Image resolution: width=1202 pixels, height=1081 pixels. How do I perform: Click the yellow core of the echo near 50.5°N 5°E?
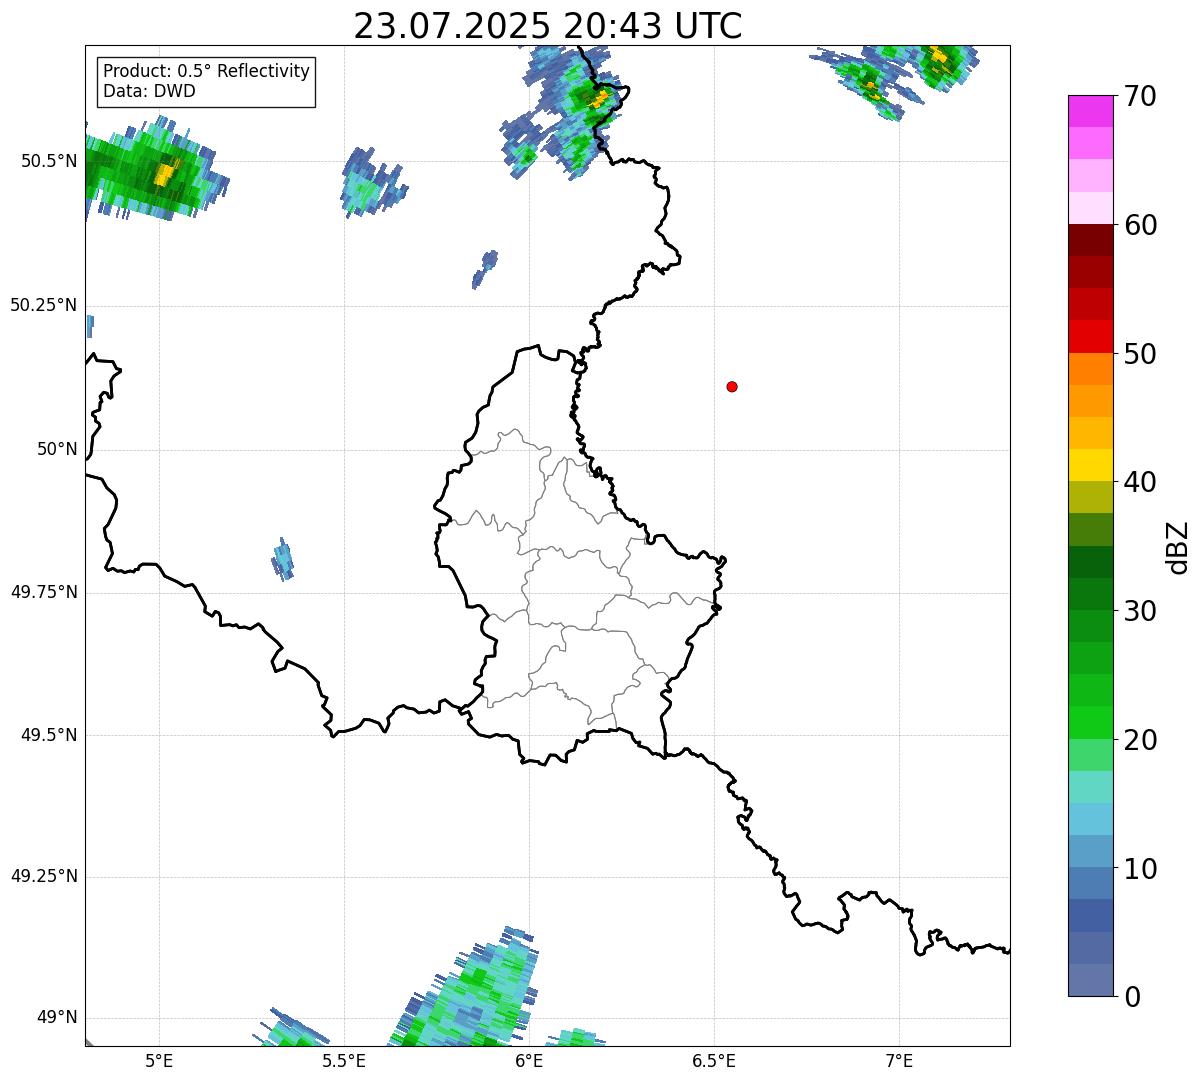click(165, 174)
